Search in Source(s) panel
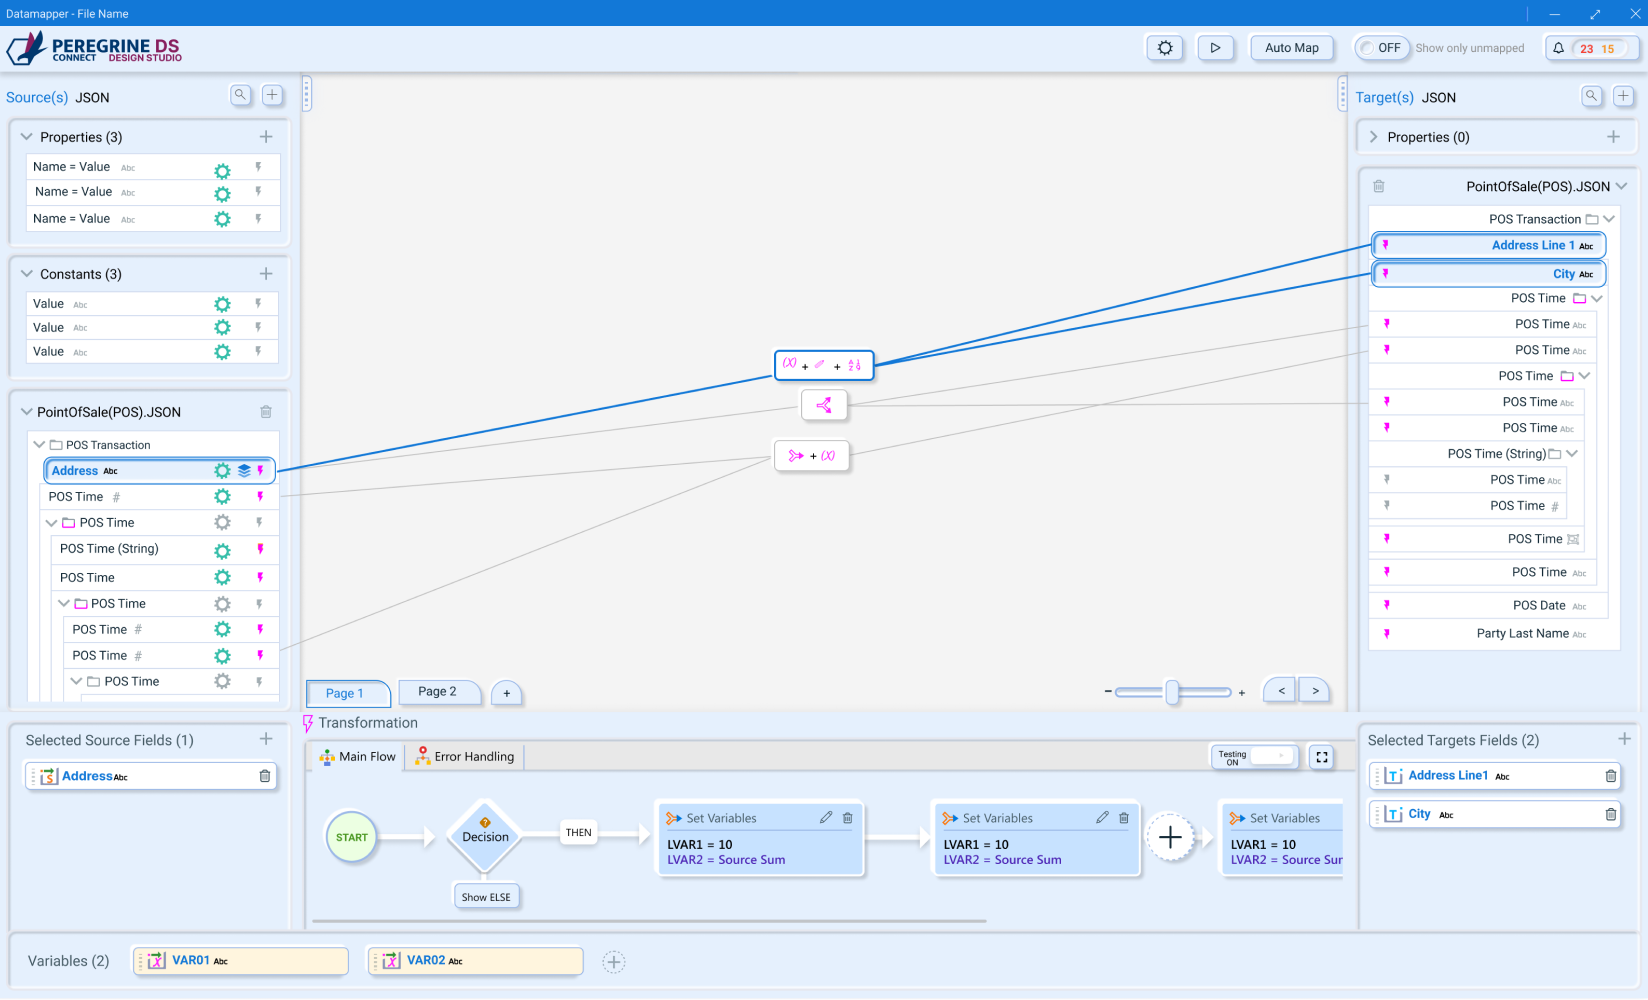Screen dimensions: 1648x1000 (x=240, y=95)
